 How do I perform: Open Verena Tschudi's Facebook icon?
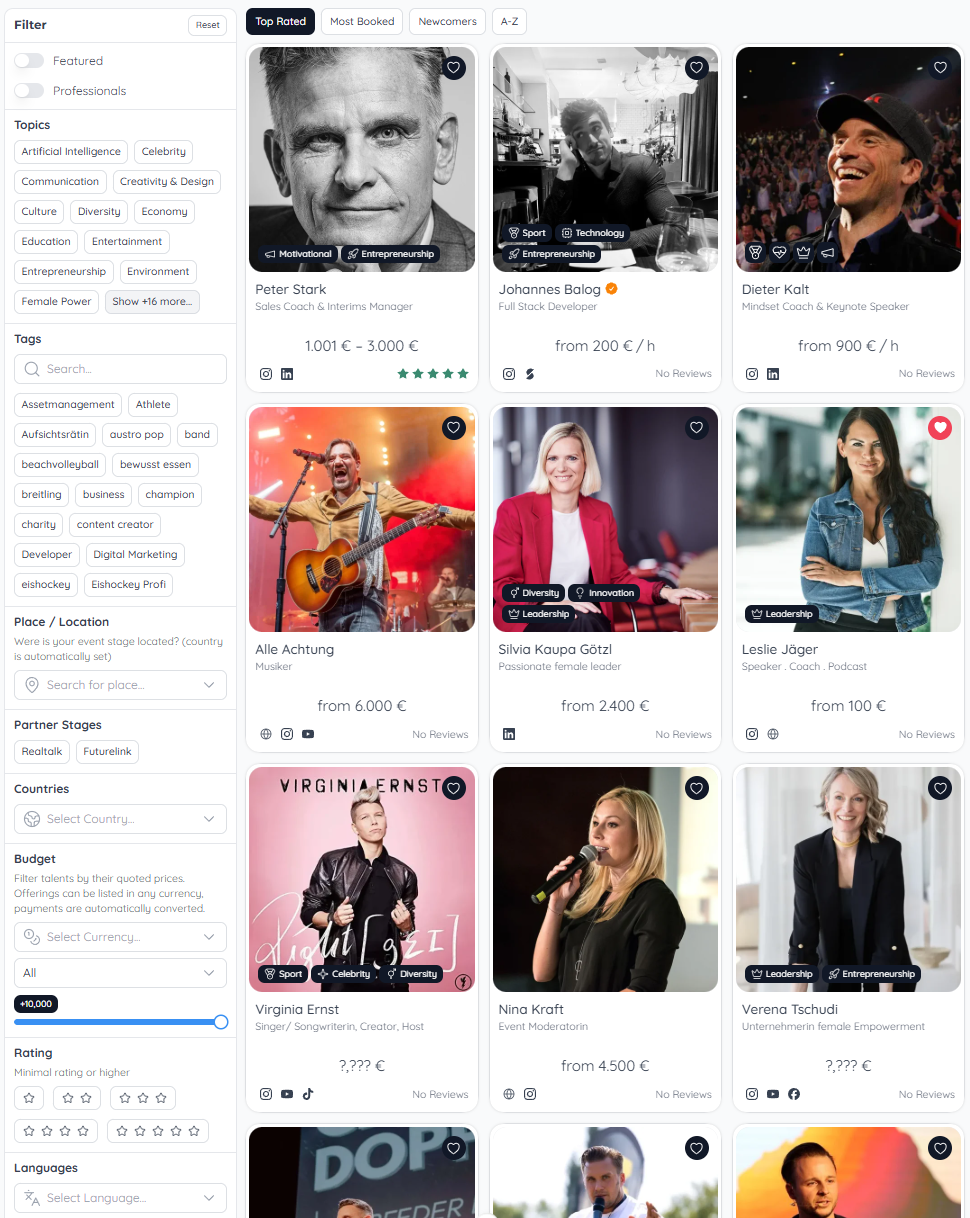794,1094
